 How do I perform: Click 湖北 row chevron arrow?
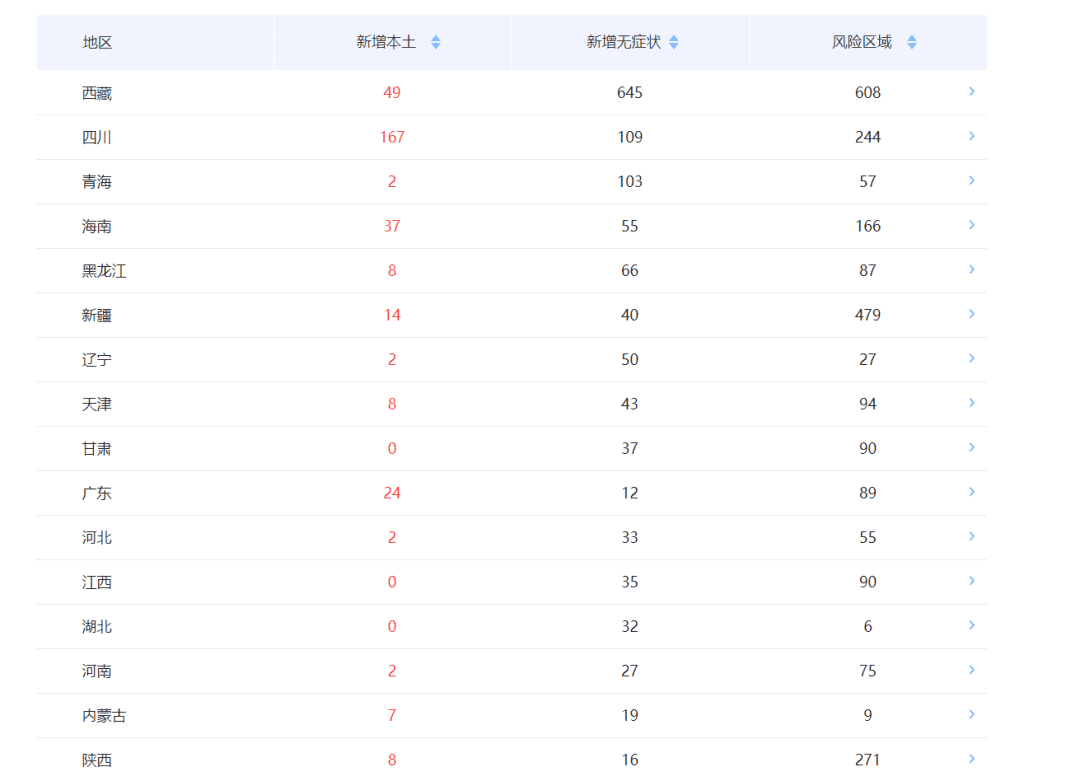coord(971,626)
